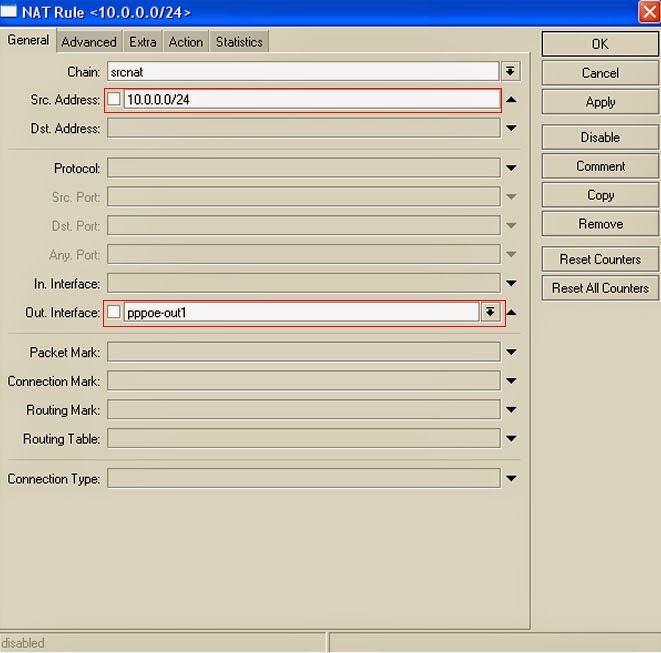This screenshot has height=653, width=661.
Task: Click the NAT Rule window title icon
Action: pos(9,11)
